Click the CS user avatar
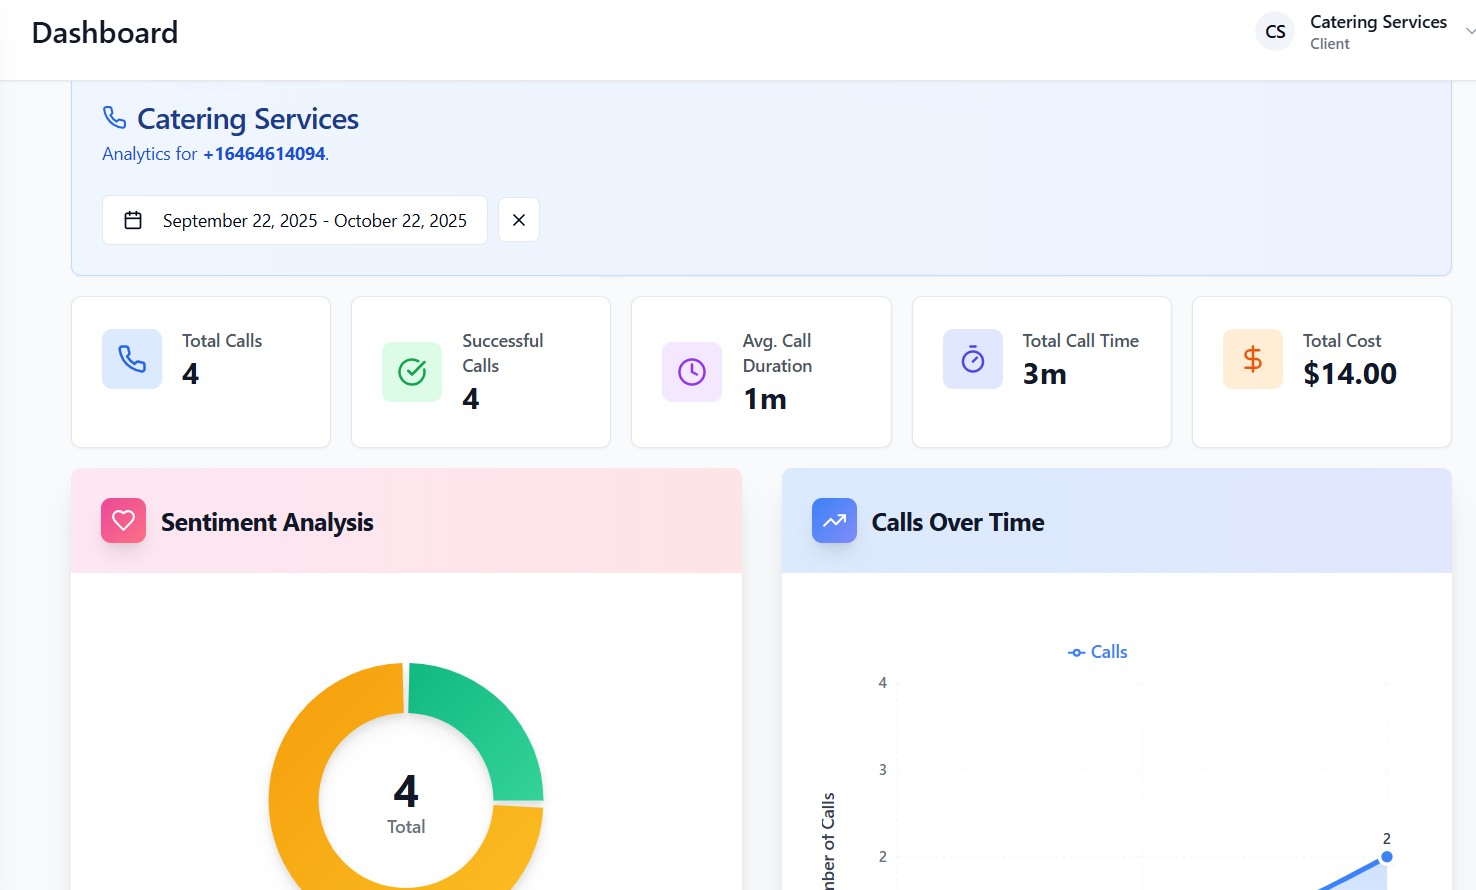This screenshot has width=1476, height=890. pyautogui.click(x=1275, y=32)
